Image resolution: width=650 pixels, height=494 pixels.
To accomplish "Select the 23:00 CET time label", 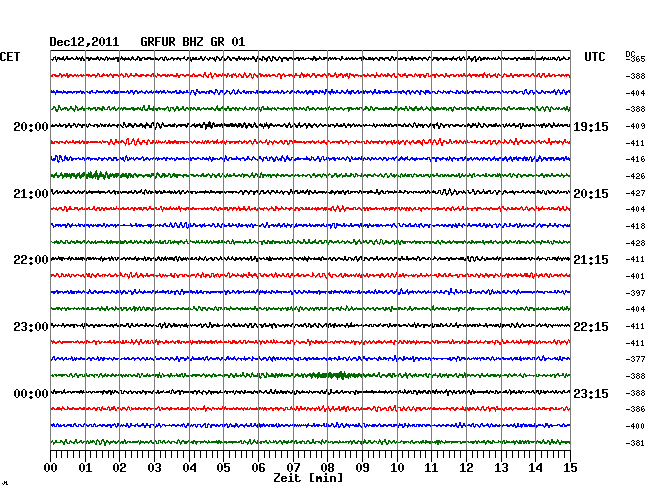I will coord(31,327).
